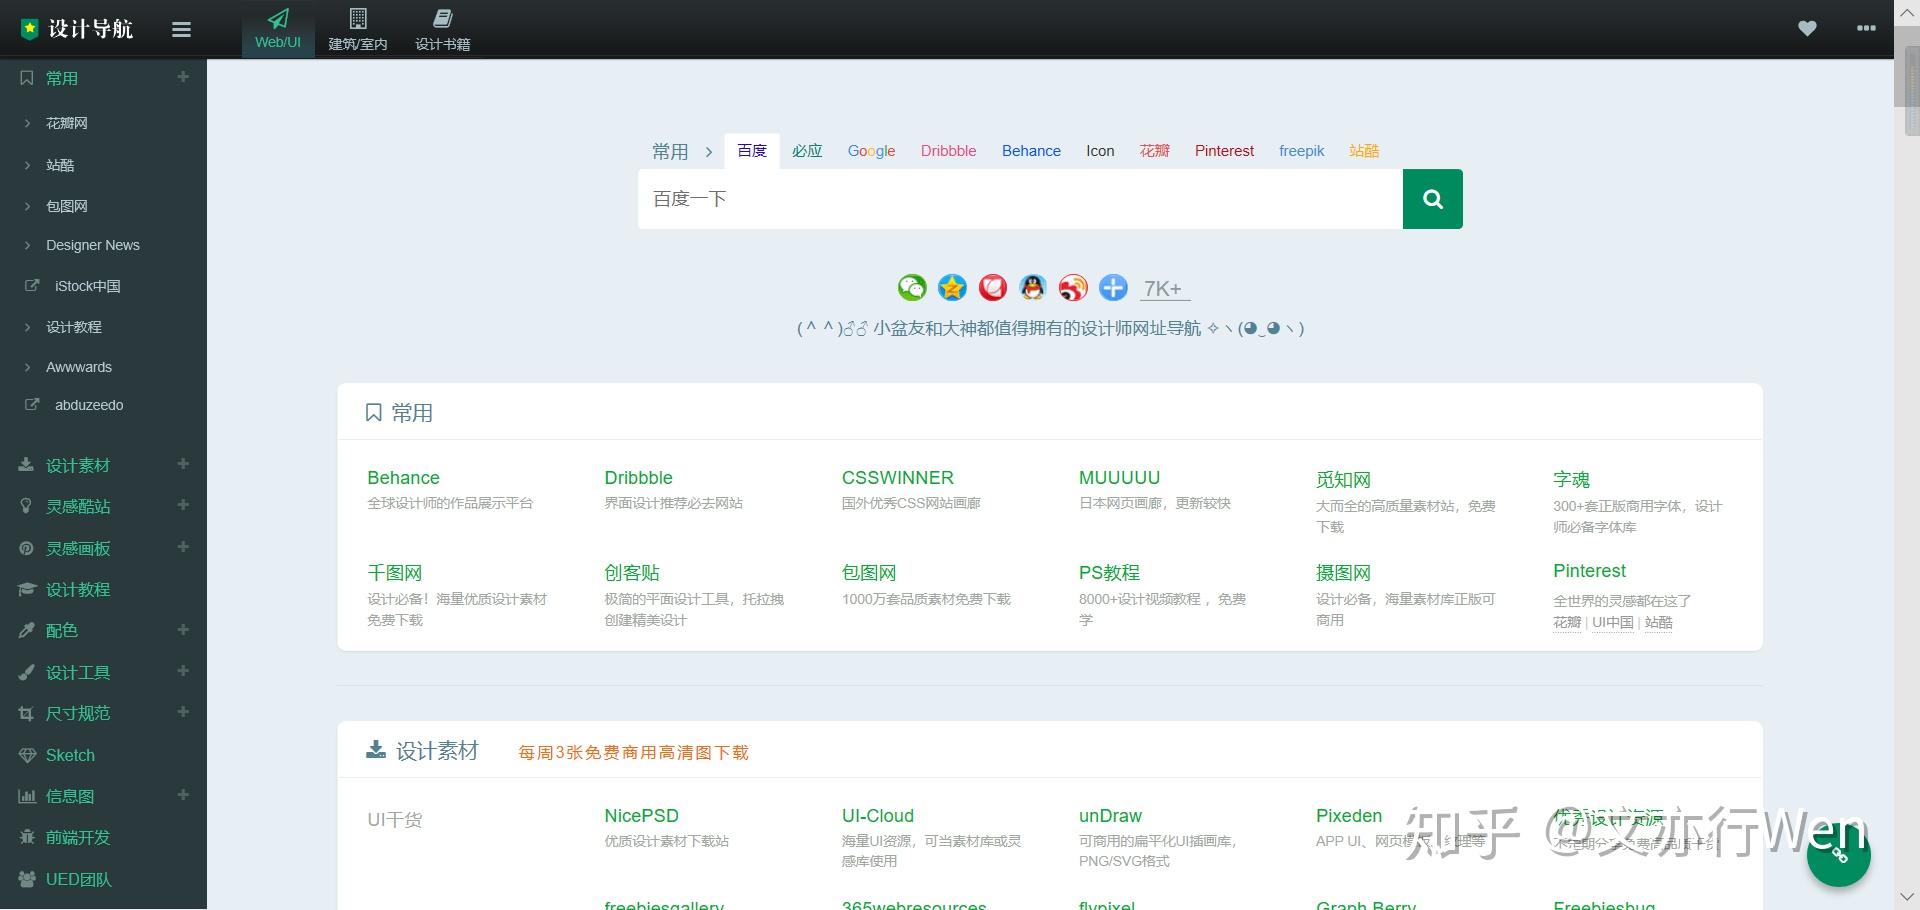Select the Pinterest search tab

[x=1224, y=151]
